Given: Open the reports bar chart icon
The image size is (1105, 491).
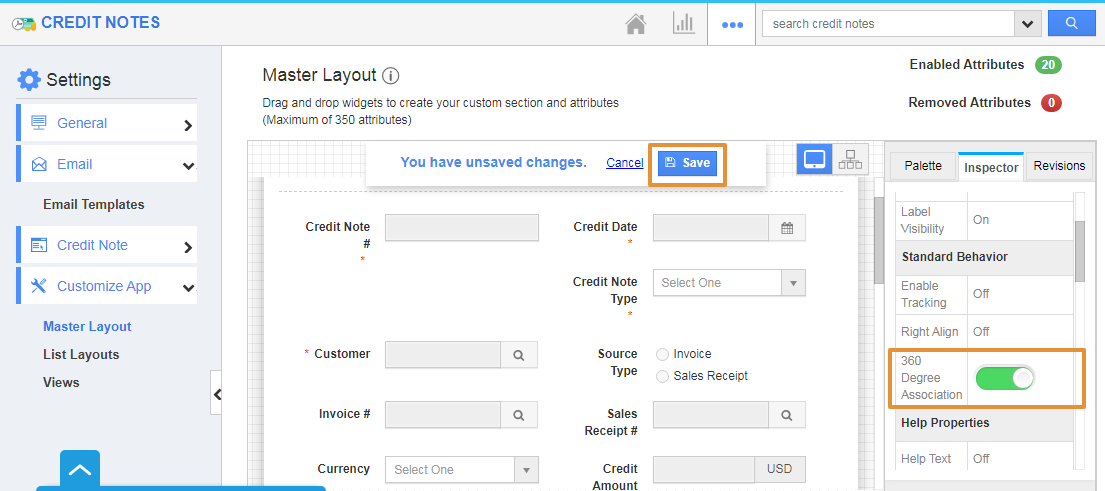Looking at the screenshot, I should point(684,23).
